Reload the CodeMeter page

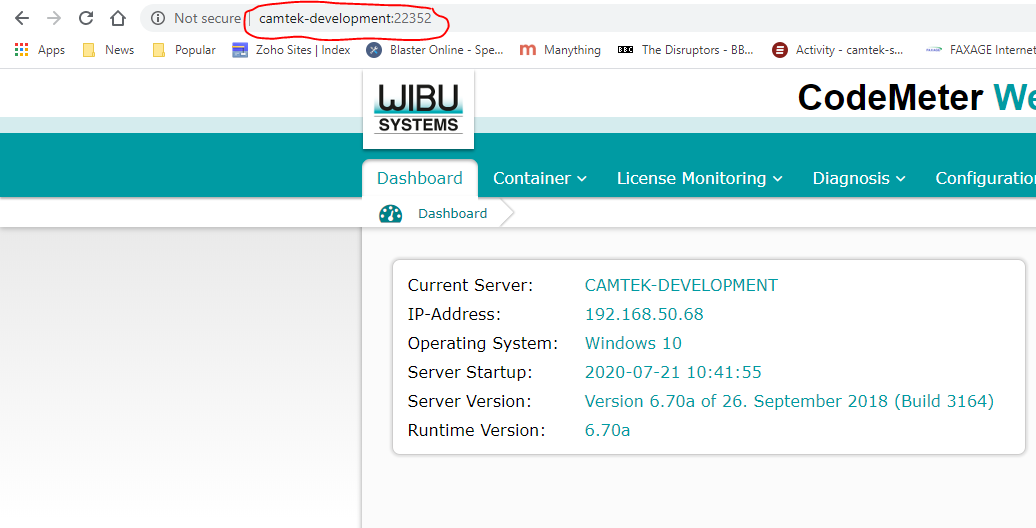[x=86, y=18]
